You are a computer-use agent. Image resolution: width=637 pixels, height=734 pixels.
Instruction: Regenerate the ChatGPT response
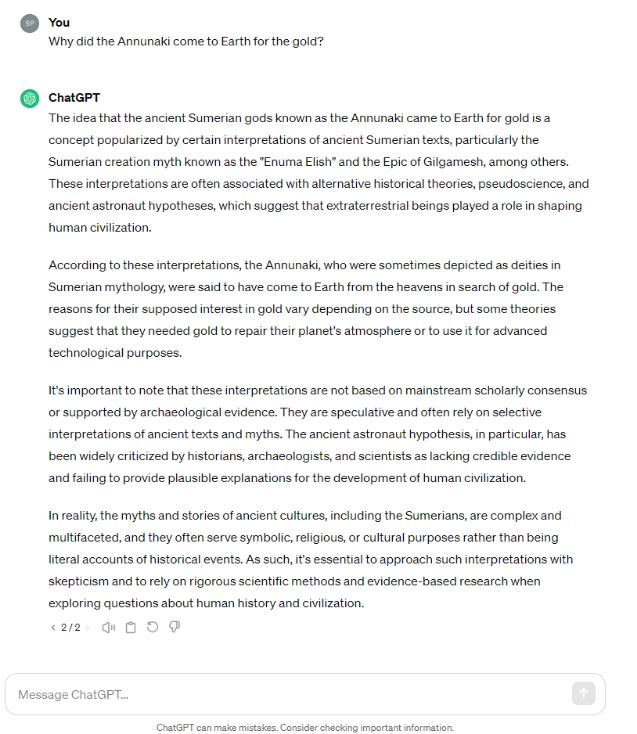click(x=152, y=627)
